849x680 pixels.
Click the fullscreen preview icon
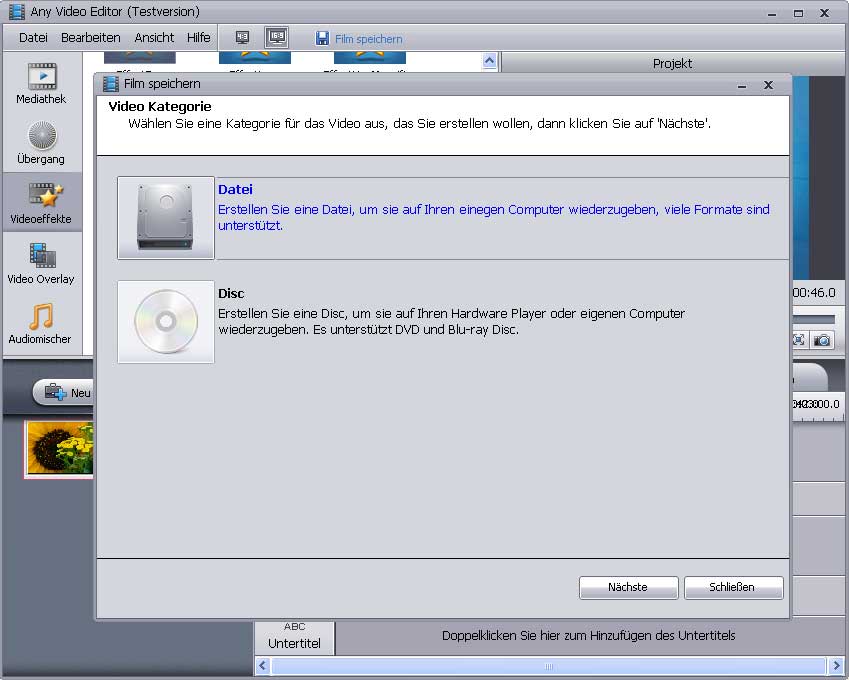pos(799,340)
